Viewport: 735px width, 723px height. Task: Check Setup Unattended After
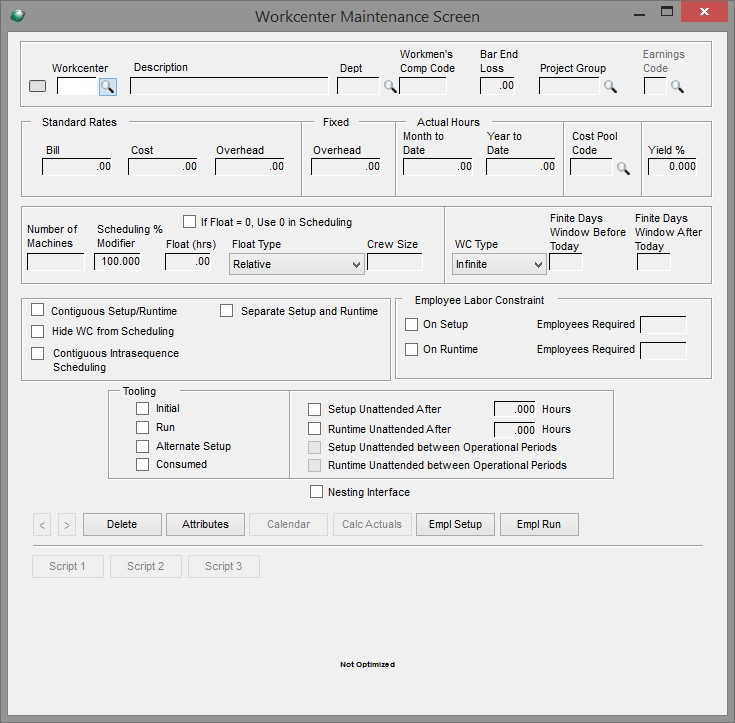coord(315,409)
